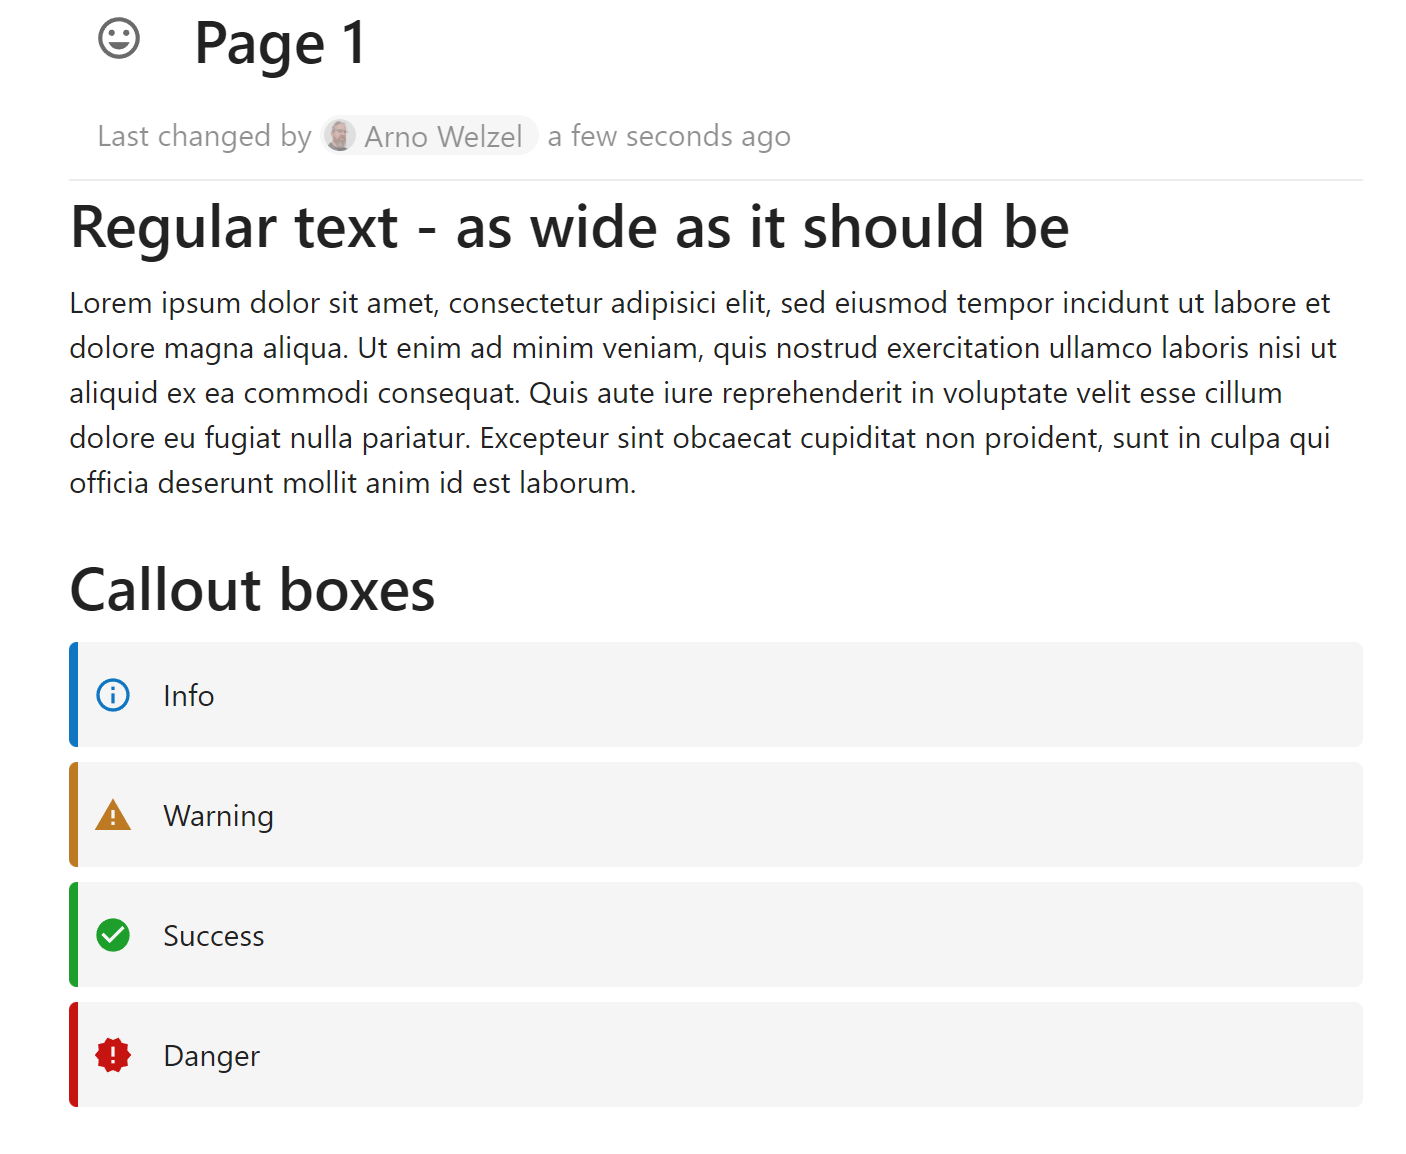Click the red Danger badge icon
This screenshot has height=1154, width=1406.
pos(113,1055)
